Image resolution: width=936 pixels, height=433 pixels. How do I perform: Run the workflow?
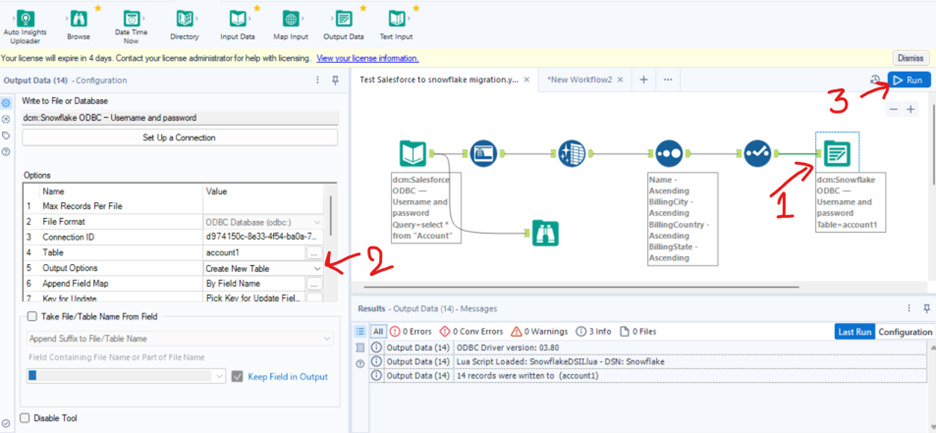909,80
